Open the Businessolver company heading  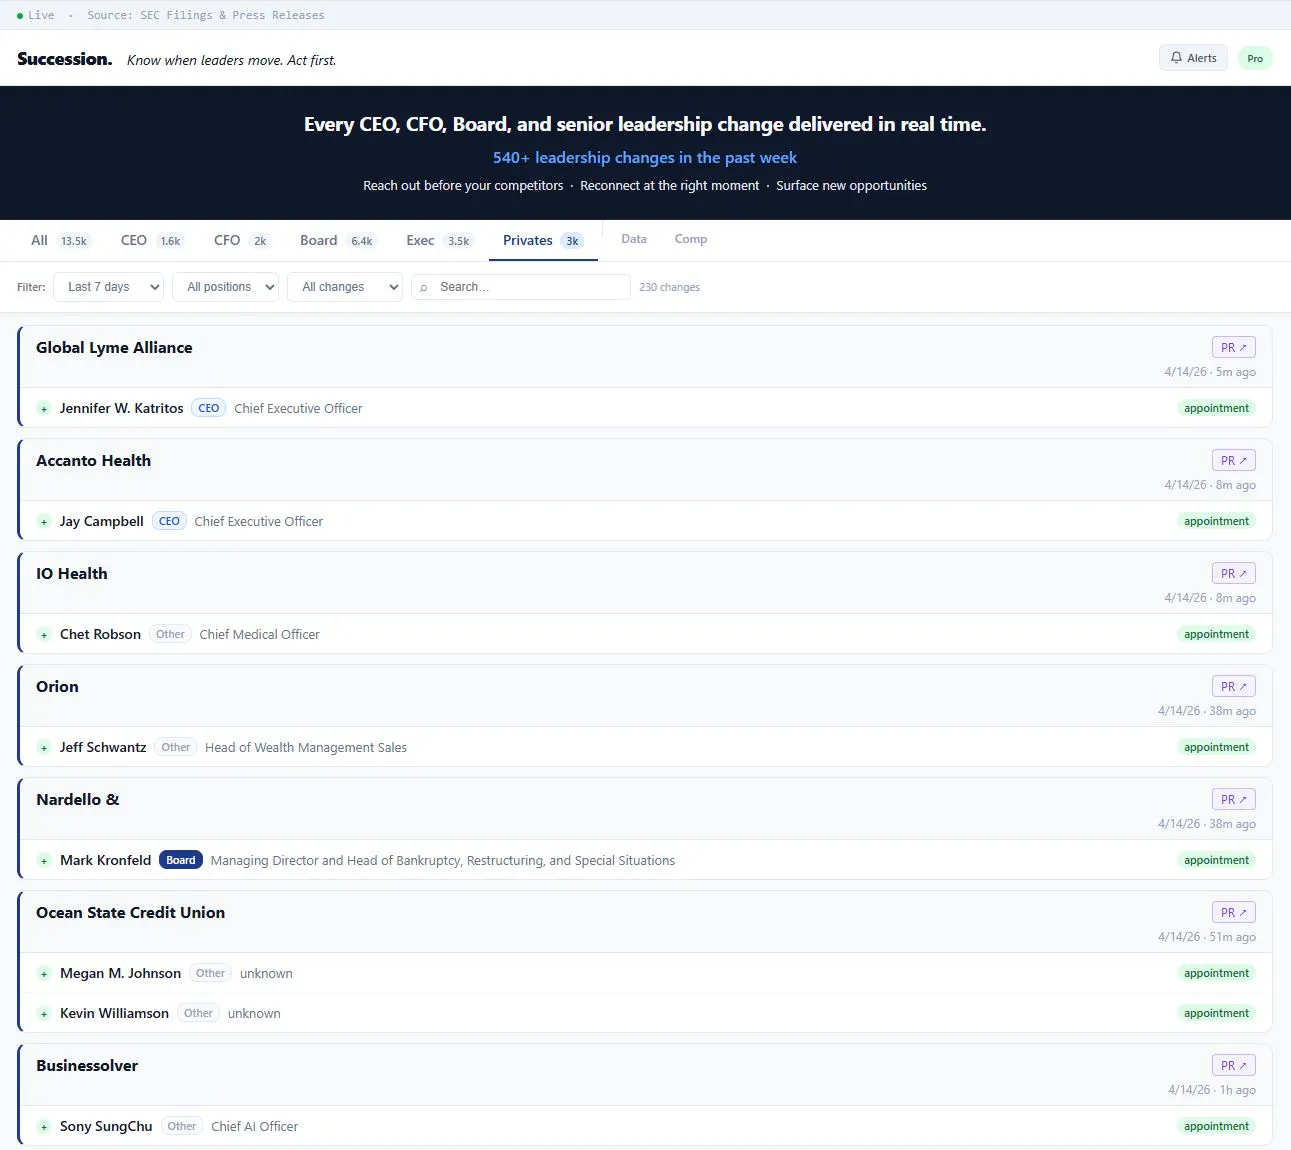coord(87,1065)
